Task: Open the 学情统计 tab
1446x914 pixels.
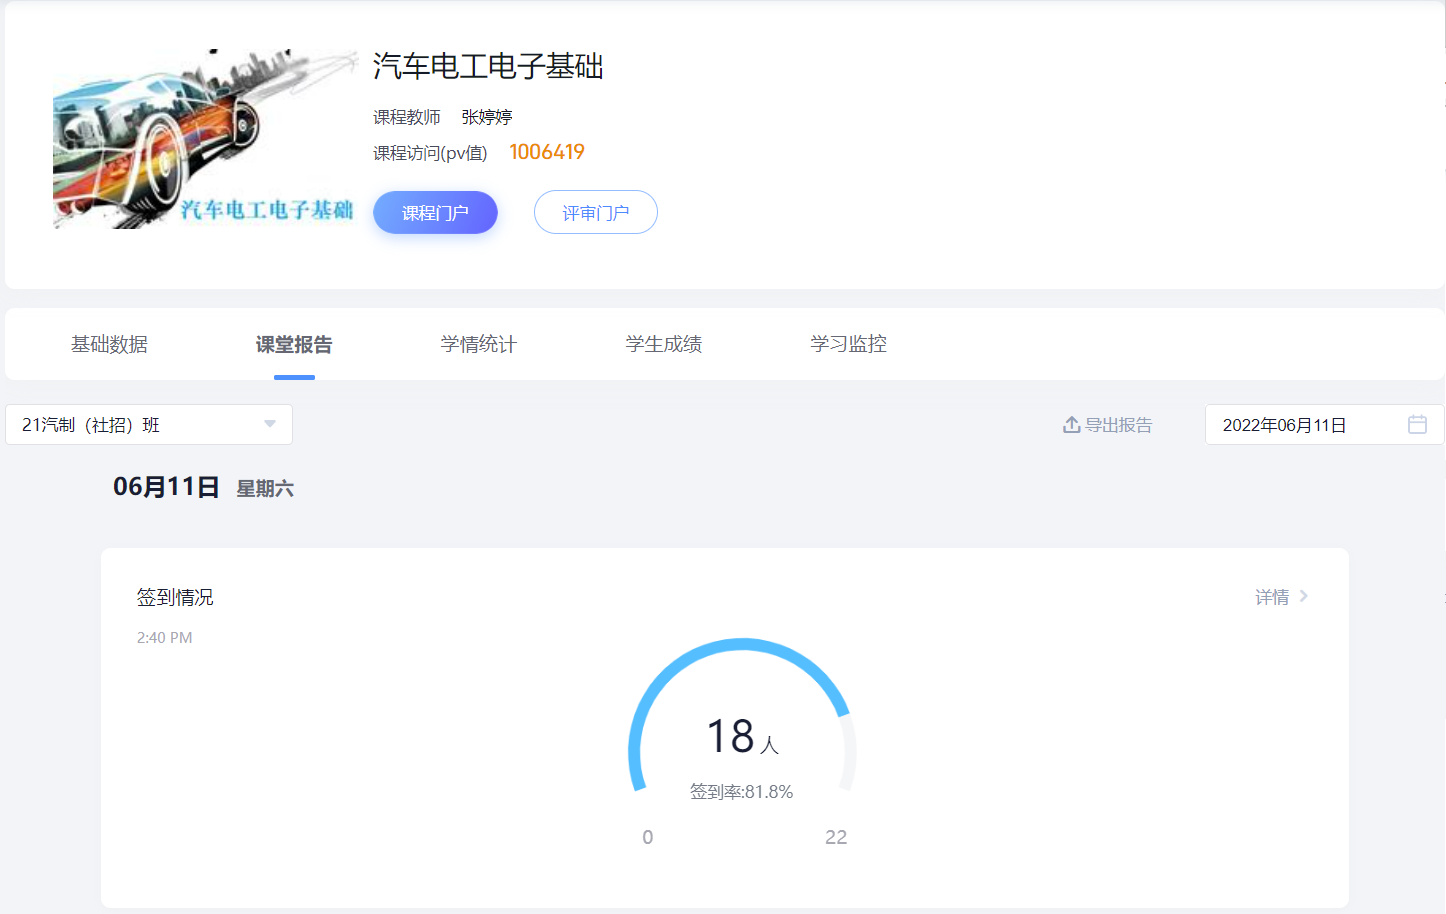Action: tap(478, 344)
